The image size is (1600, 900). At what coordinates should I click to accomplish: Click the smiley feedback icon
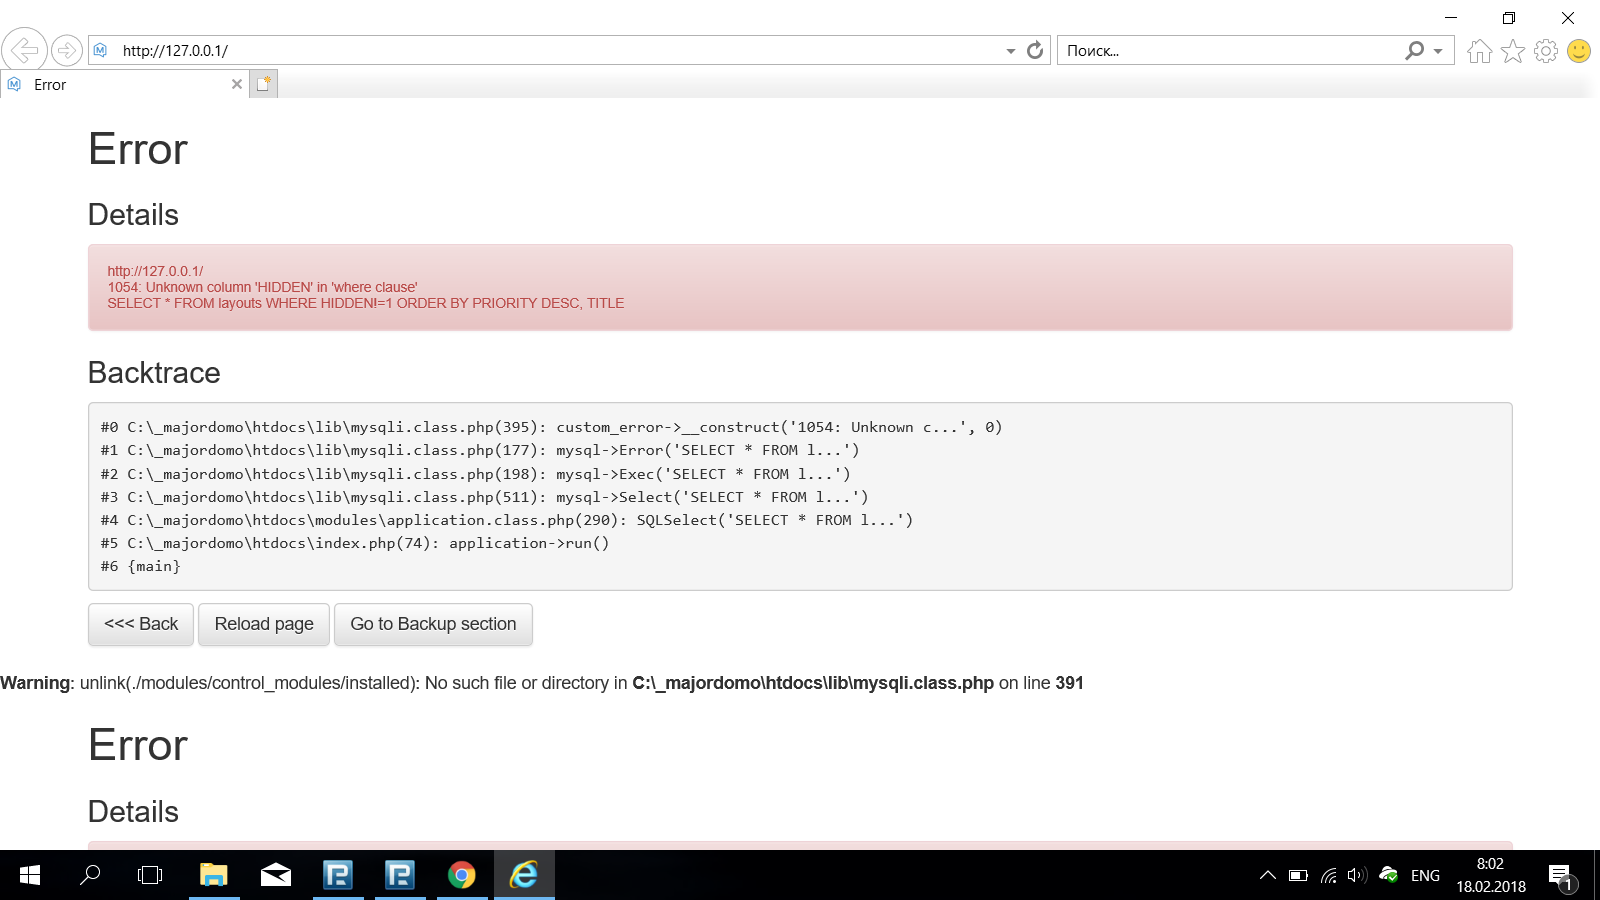click(x=1579, y=51)
